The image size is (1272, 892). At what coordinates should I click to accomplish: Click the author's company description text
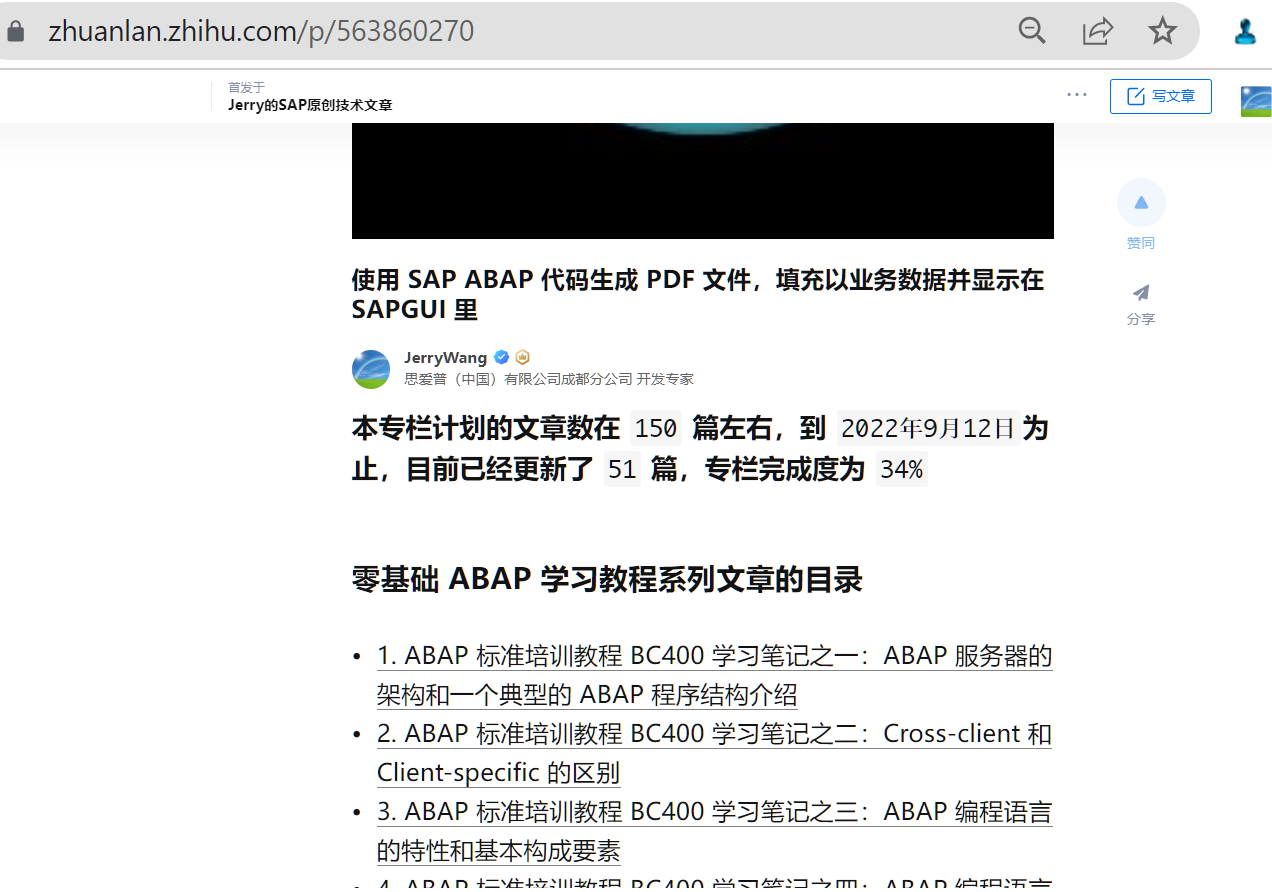[x=549, y=379]
